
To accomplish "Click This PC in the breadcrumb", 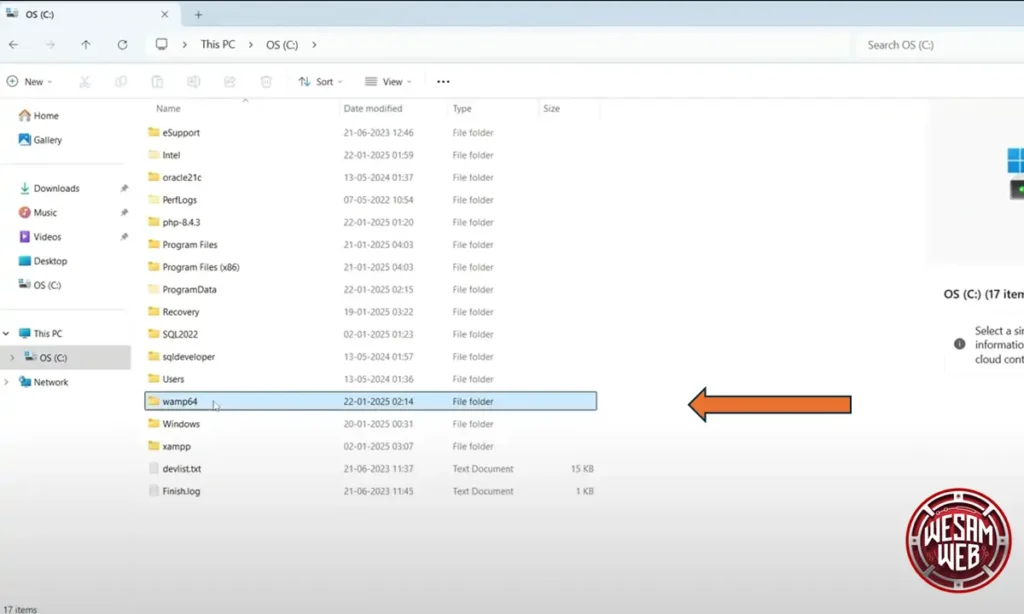I will [x=217, y=44].
